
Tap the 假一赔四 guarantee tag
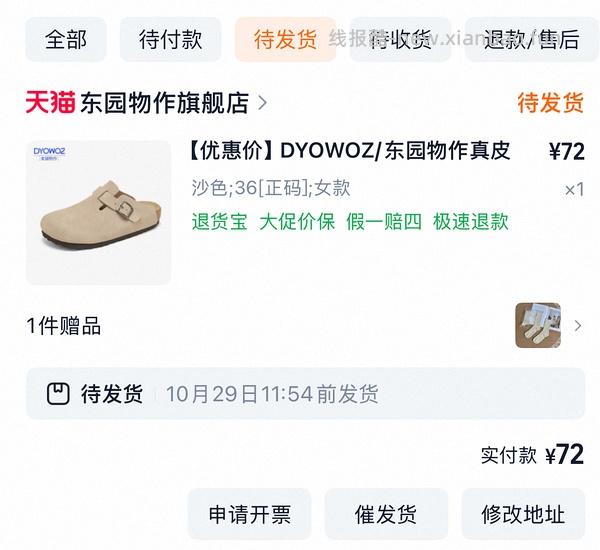pyautogui.click(x=384, y=222)
